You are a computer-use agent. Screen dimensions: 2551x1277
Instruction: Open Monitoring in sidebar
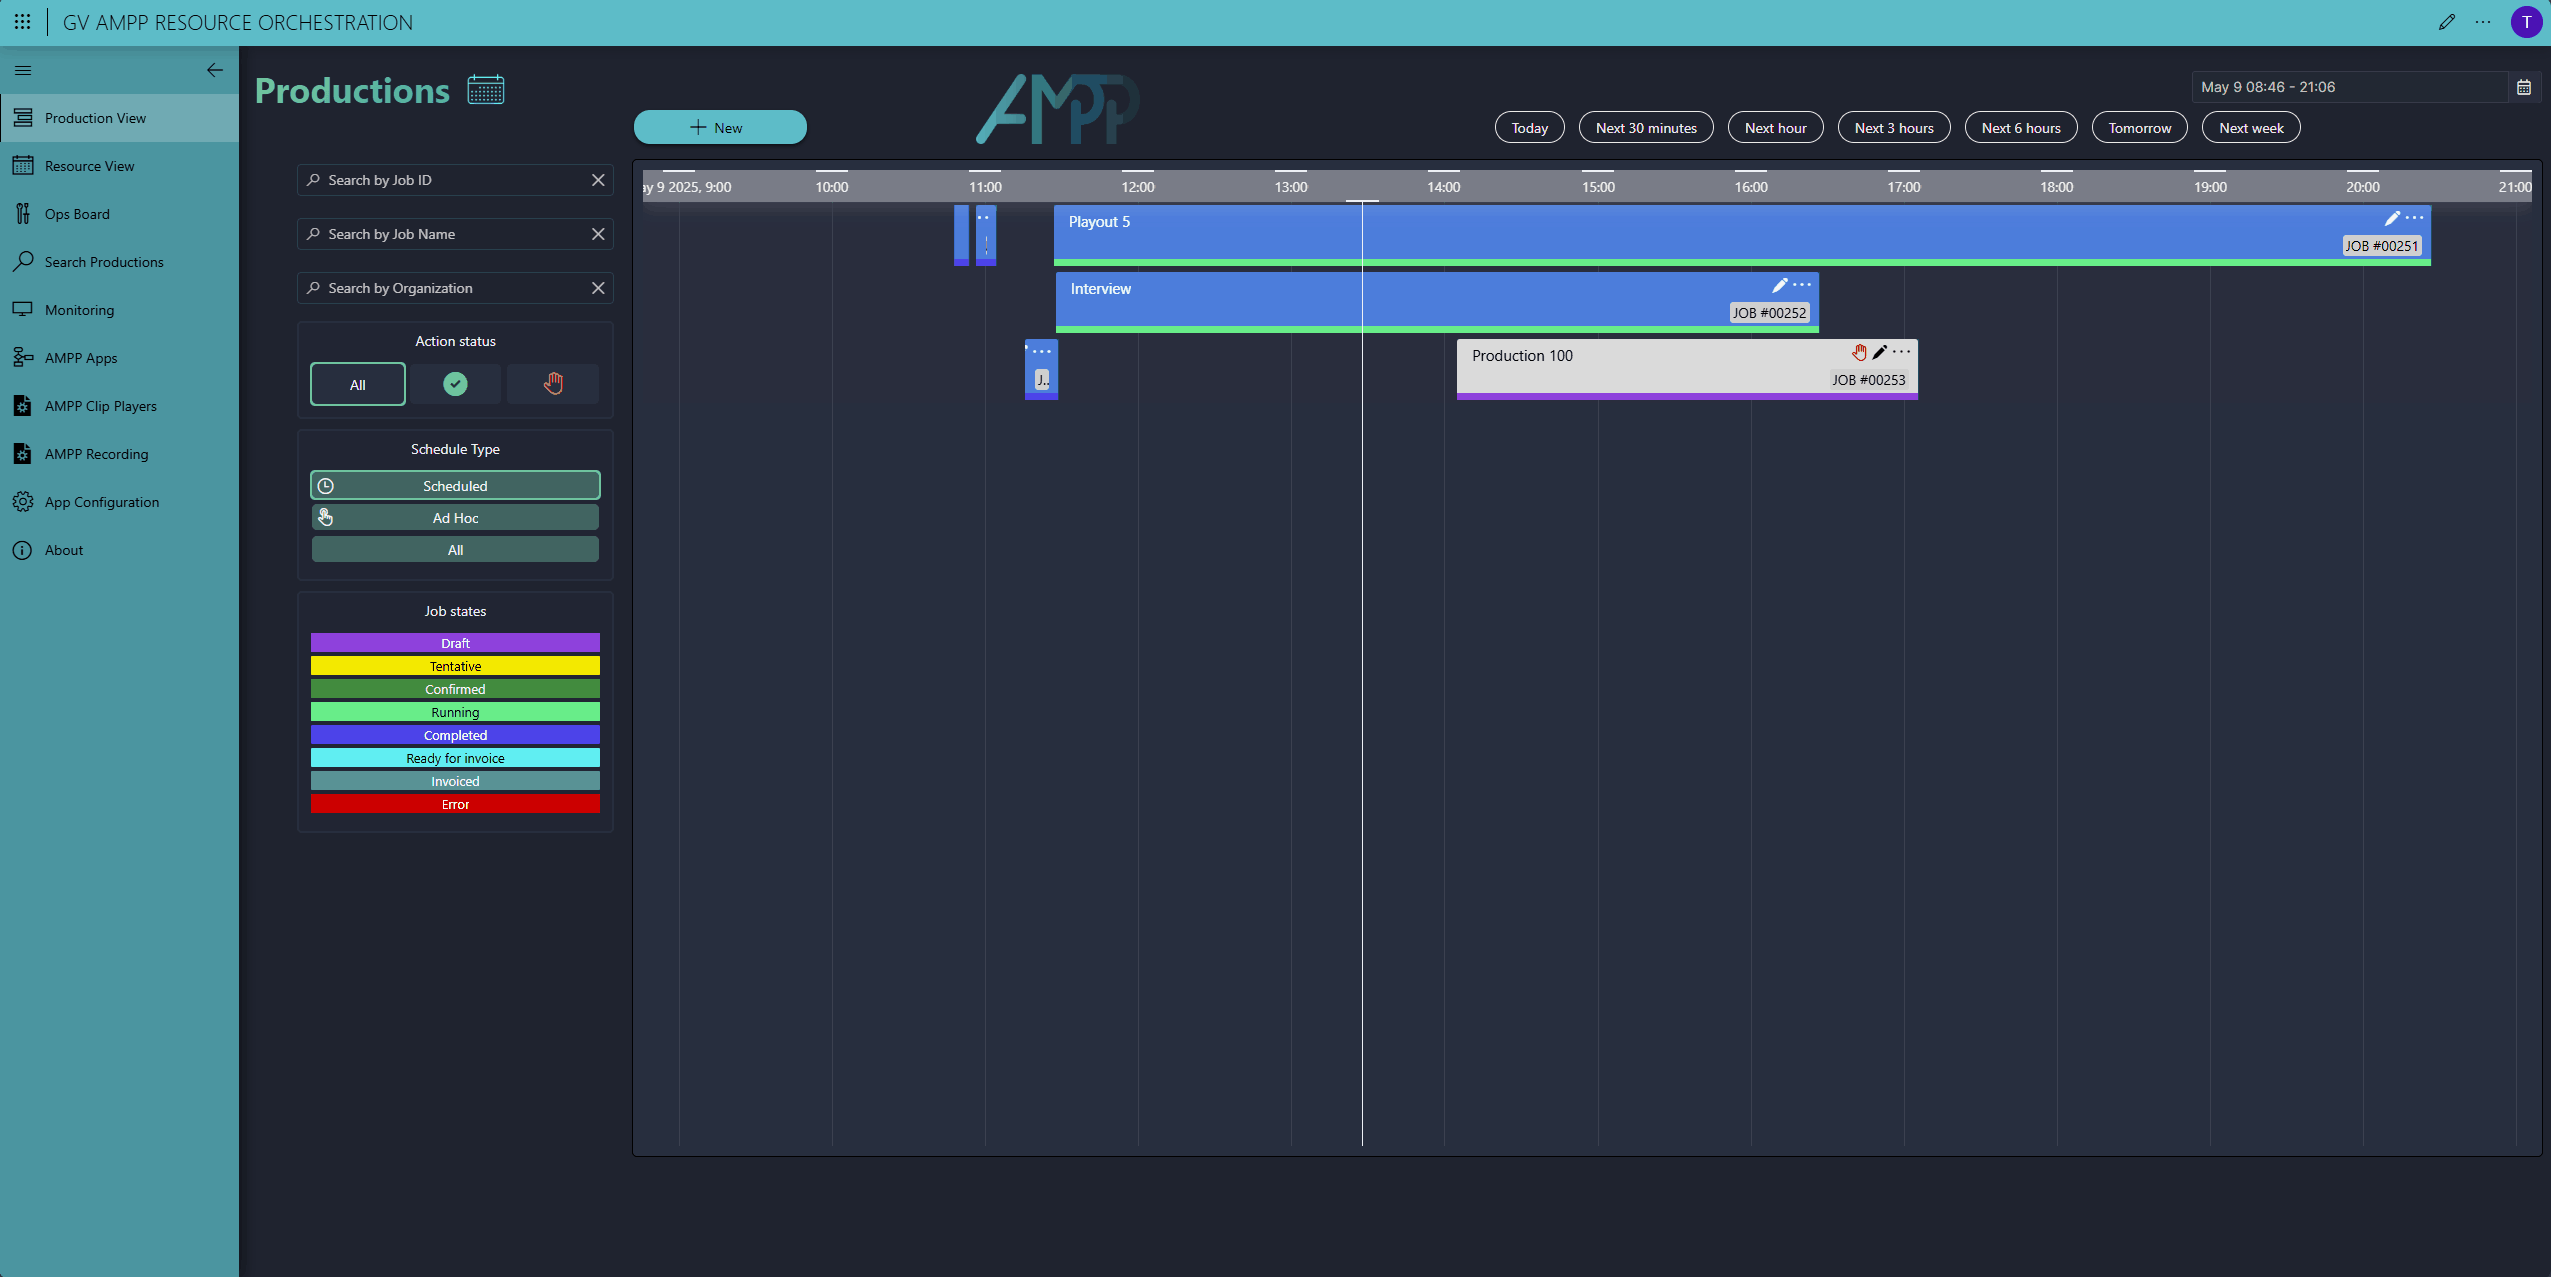pos(120,310)
